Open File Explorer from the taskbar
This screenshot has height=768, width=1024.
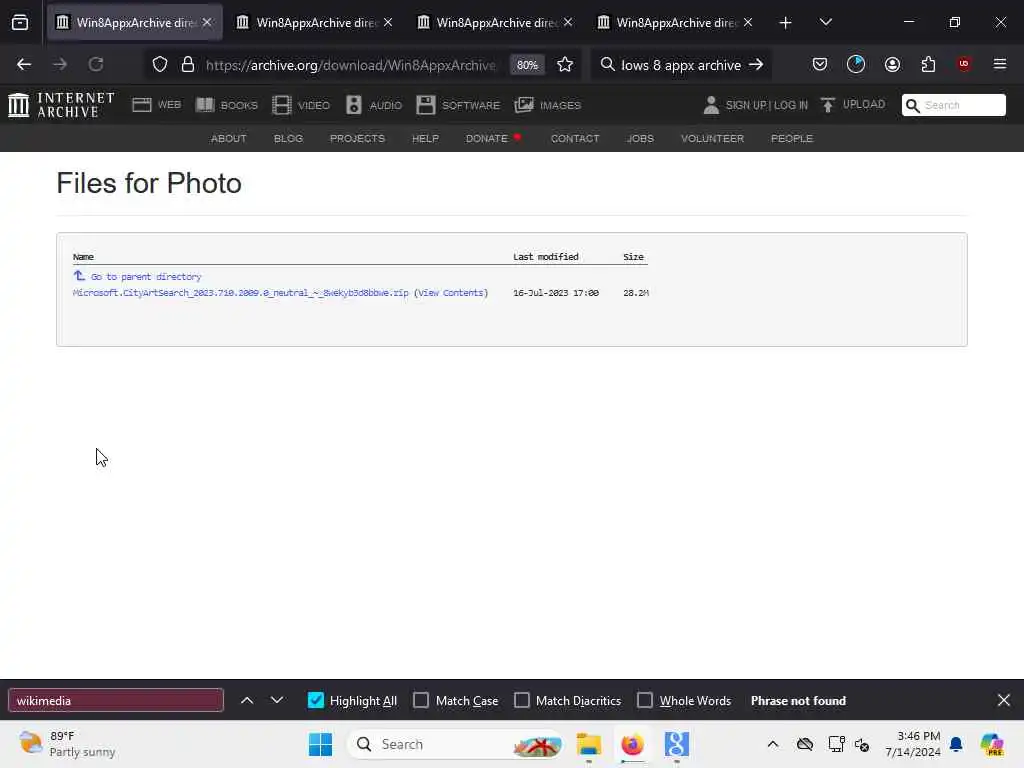(x=588, y=744)
